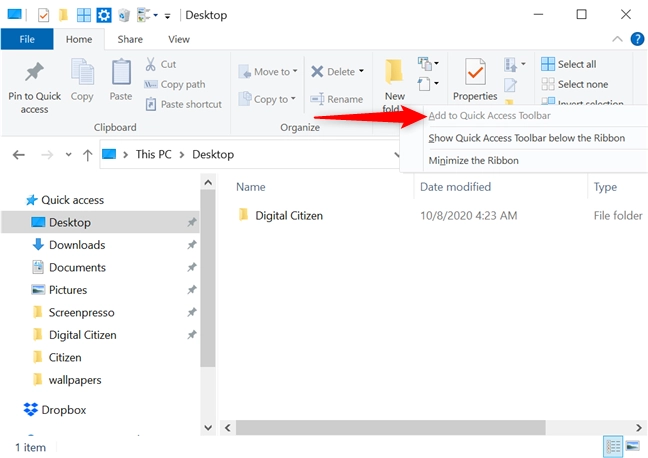Click the Copy button in the ribbon
The height and width of the screenshot is (458, 648).
tap(82, 80)
